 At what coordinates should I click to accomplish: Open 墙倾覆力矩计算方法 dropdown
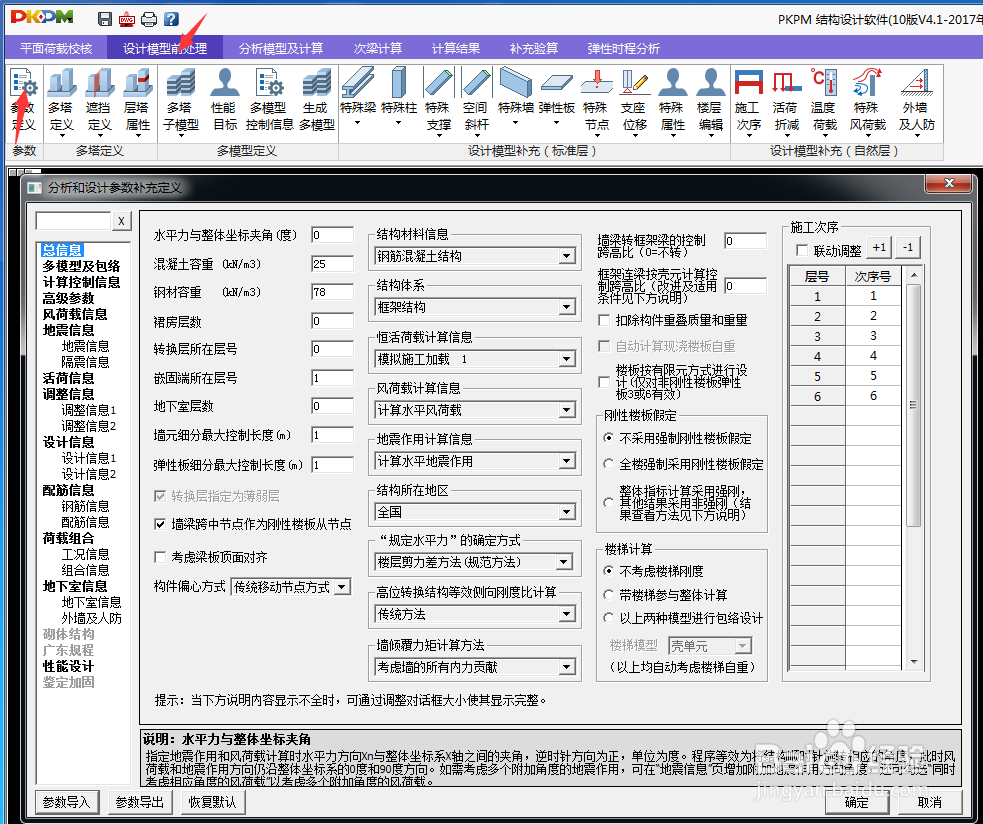pyautogui.click(x=475, y=667)
